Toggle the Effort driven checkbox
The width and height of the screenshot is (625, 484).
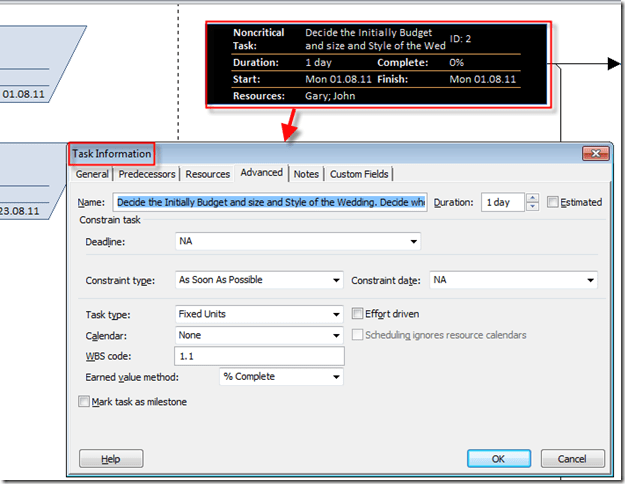(358, 313)
